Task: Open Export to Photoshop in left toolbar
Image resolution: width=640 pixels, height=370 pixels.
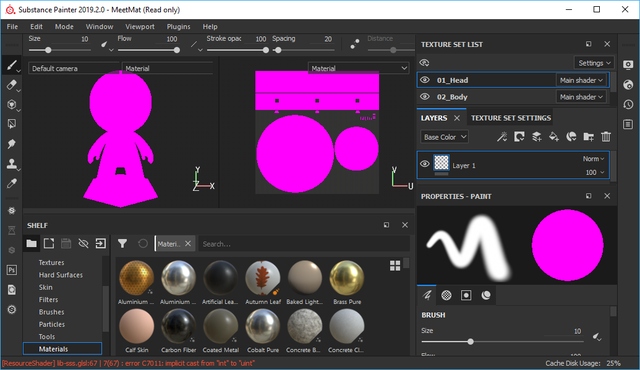Action: coord(11,270)
